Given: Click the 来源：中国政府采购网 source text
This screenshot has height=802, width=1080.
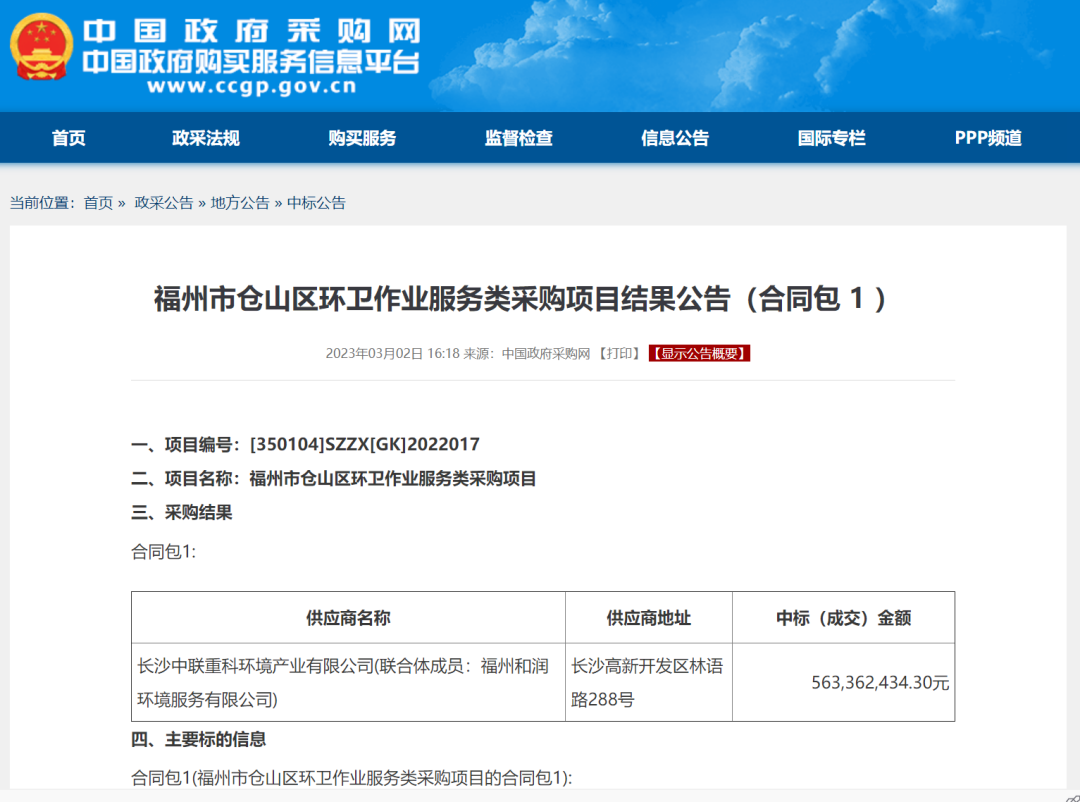Looking at the screenshot, I should [x=527, y=353].
